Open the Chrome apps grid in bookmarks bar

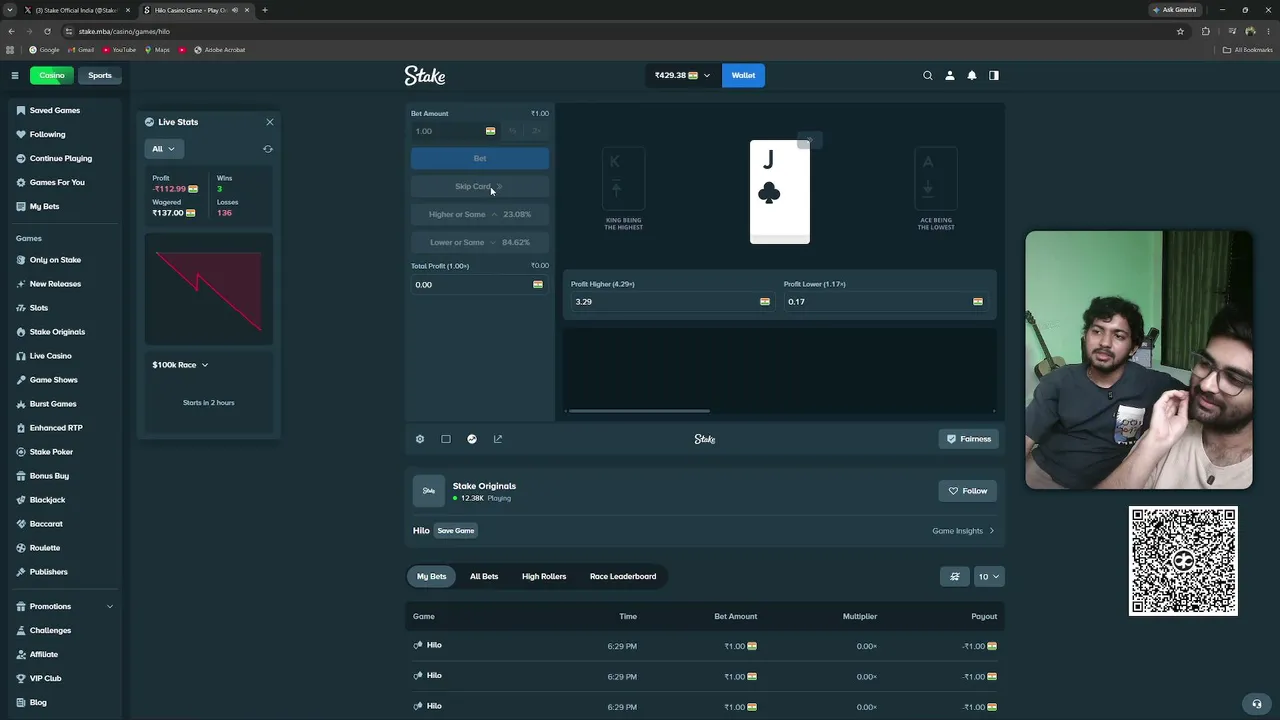[10, 50]
